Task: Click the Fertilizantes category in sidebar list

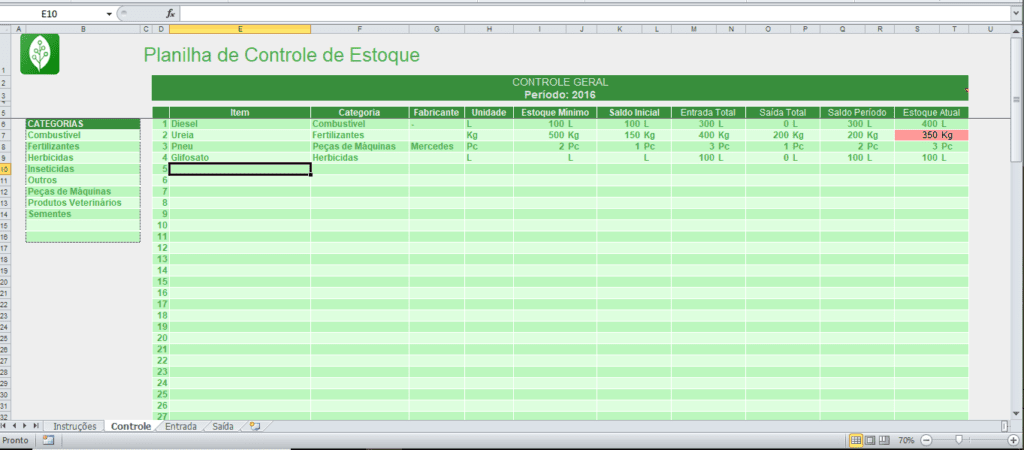Action: 83,146
